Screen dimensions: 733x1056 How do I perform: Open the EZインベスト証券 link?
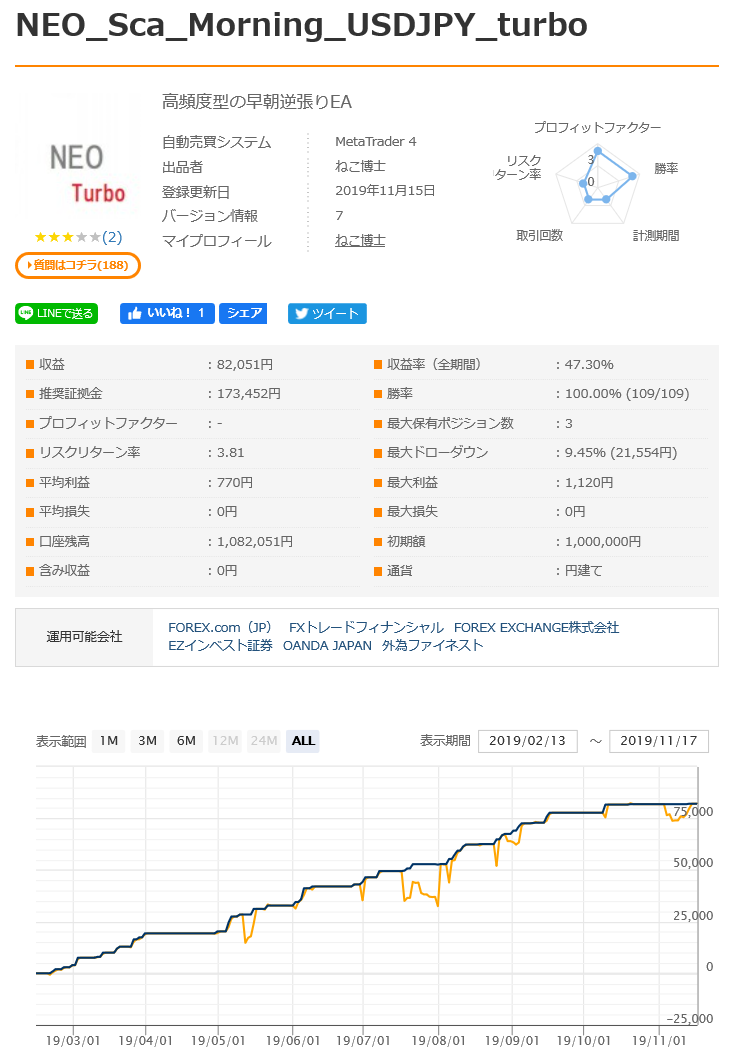point(220,646)
